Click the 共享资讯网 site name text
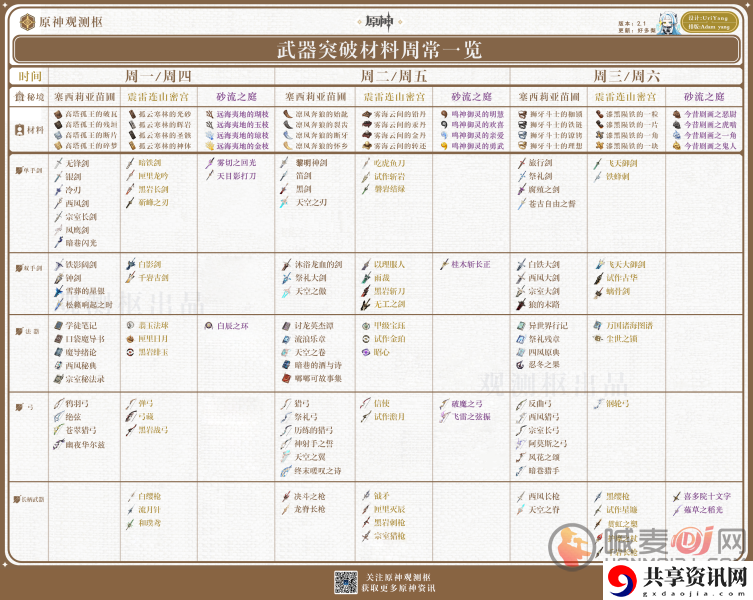 [695, 576]
